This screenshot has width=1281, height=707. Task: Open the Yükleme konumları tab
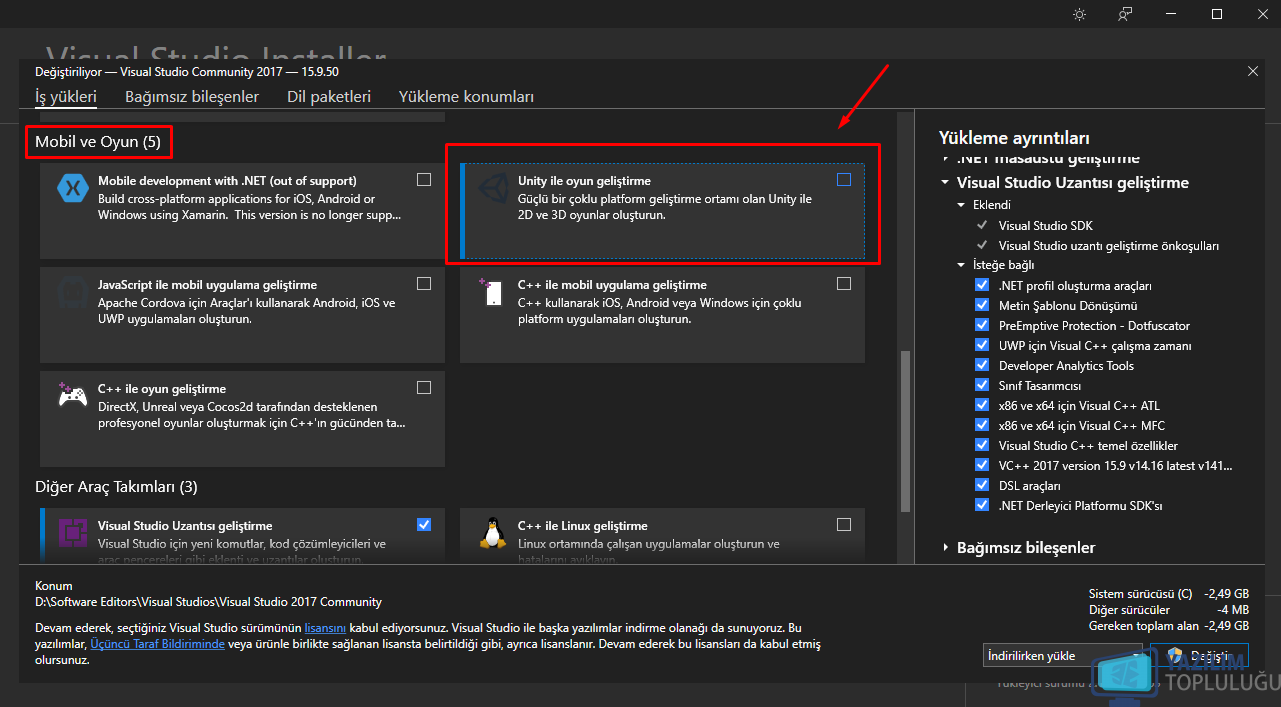[466, 97]
